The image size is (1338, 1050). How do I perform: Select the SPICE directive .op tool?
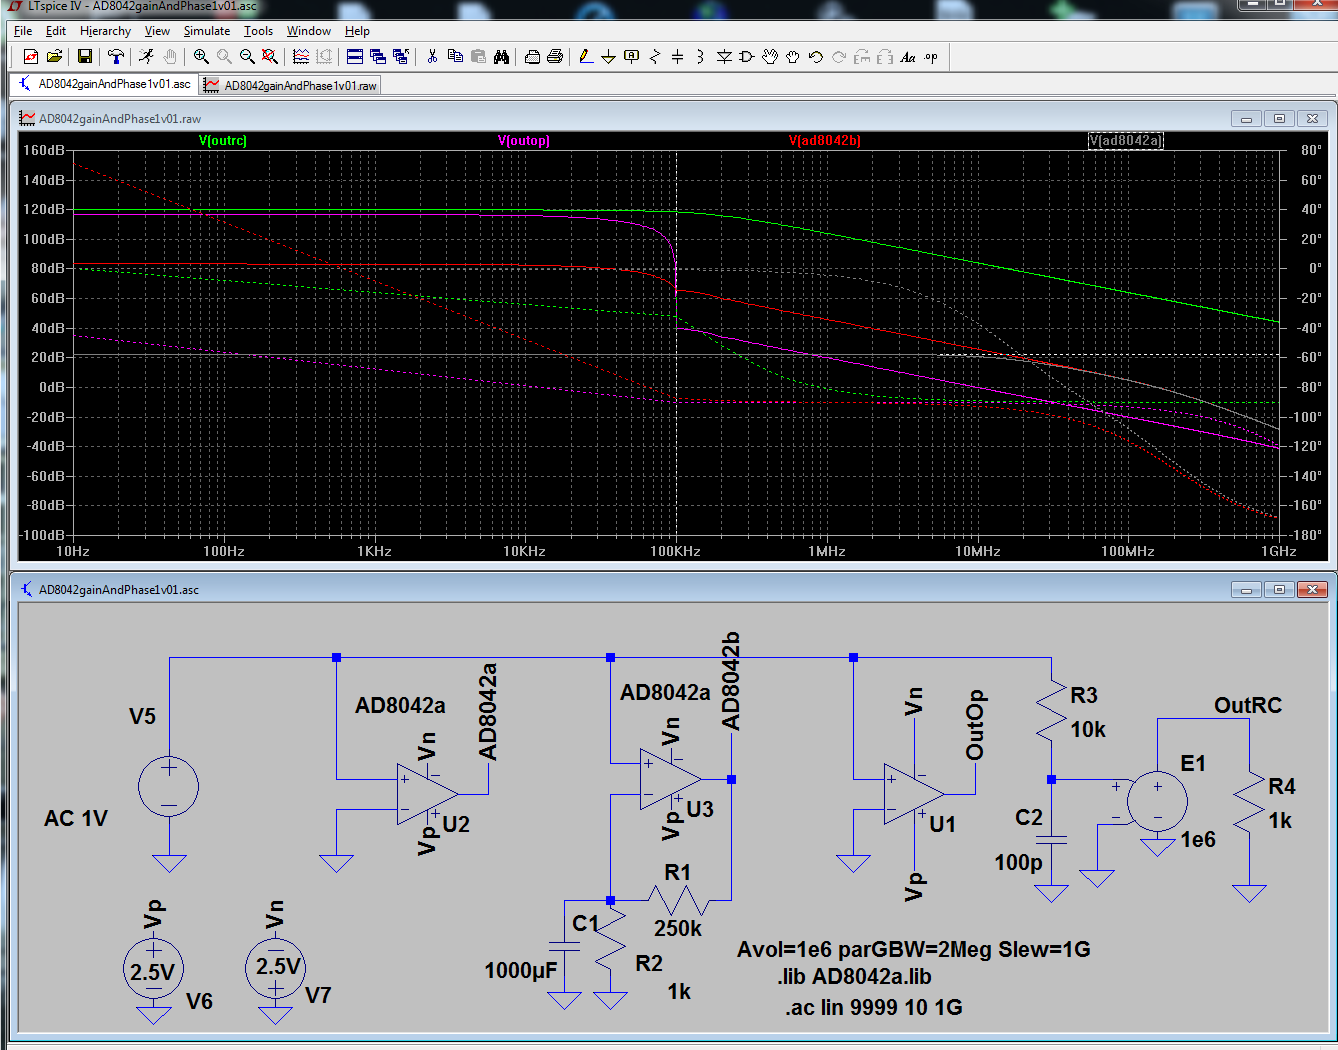click(x=931, y=57)
